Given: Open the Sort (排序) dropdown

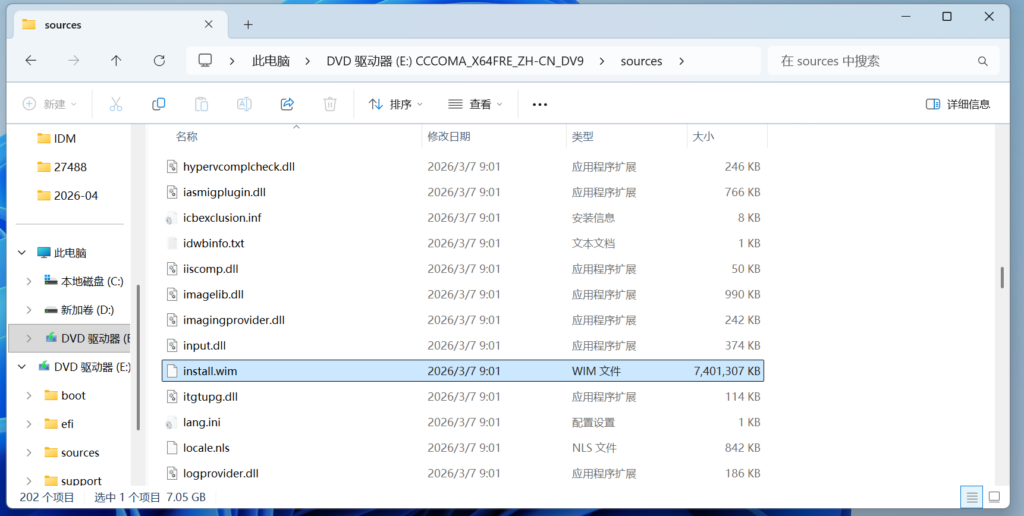Looking at the screenshot, I should tap(396, 104).
